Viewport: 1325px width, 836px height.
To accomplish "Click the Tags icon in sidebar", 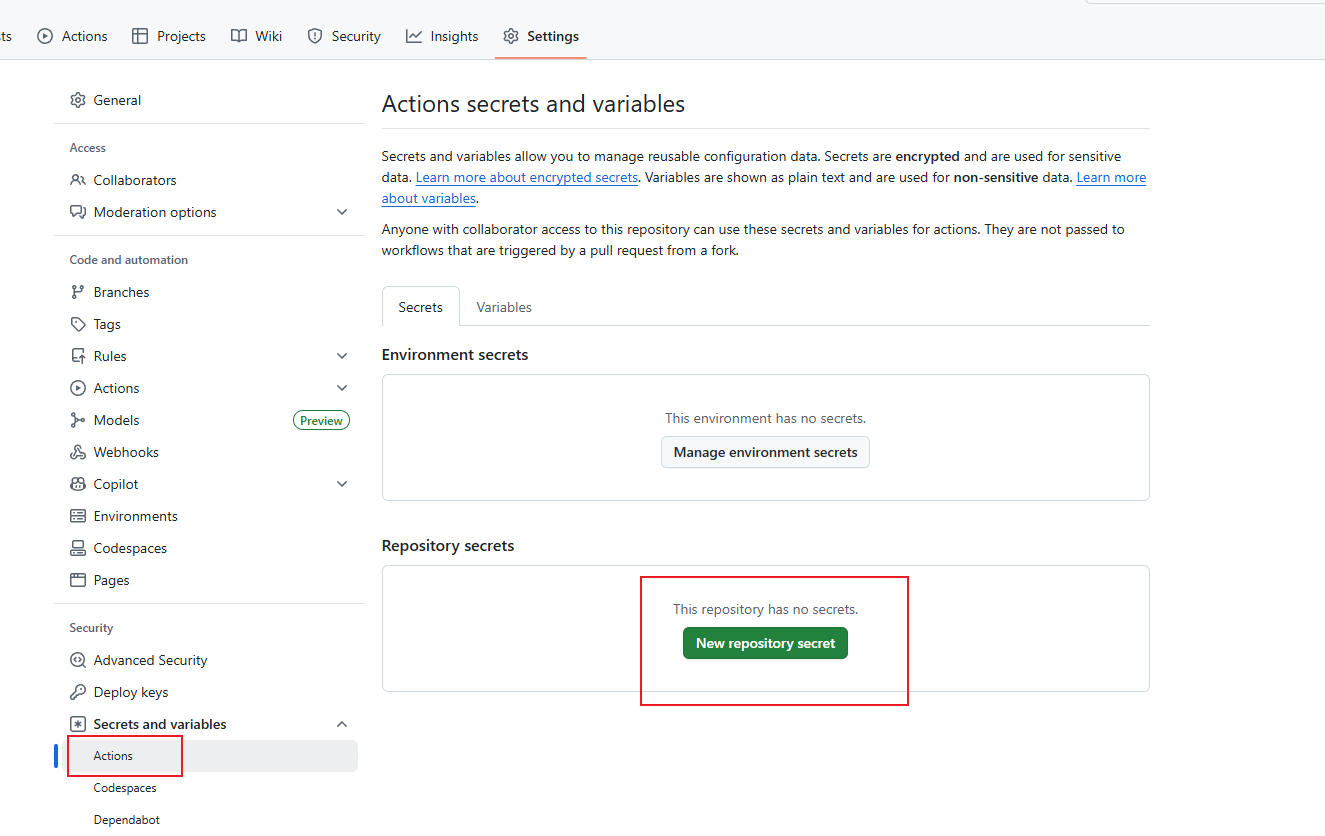I will pos(78,324).
